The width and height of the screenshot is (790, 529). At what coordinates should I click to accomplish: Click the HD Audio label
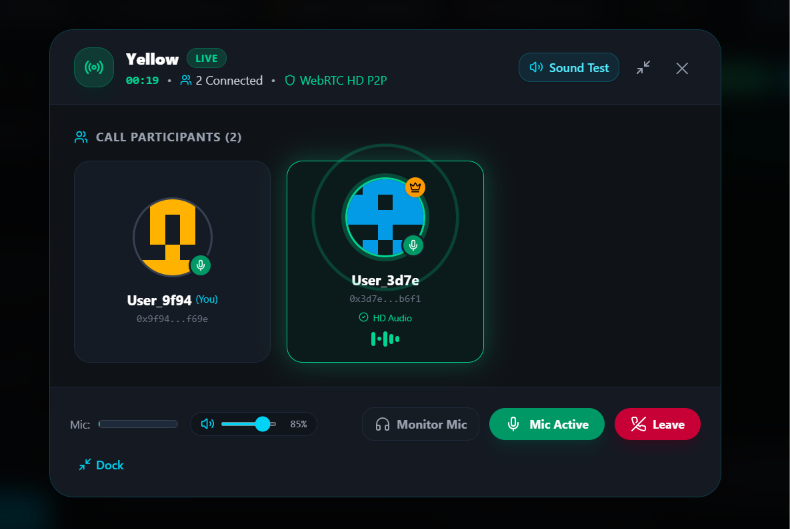point(392,318)
